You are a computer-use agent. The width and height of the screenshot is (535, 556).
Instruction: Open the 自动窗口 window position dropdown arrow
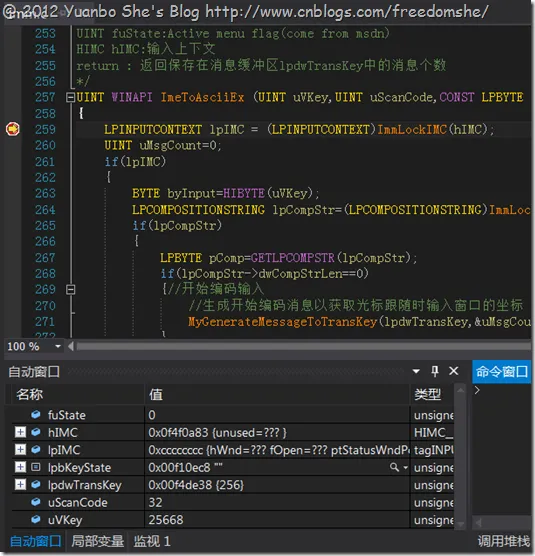(x=416, y=372)
